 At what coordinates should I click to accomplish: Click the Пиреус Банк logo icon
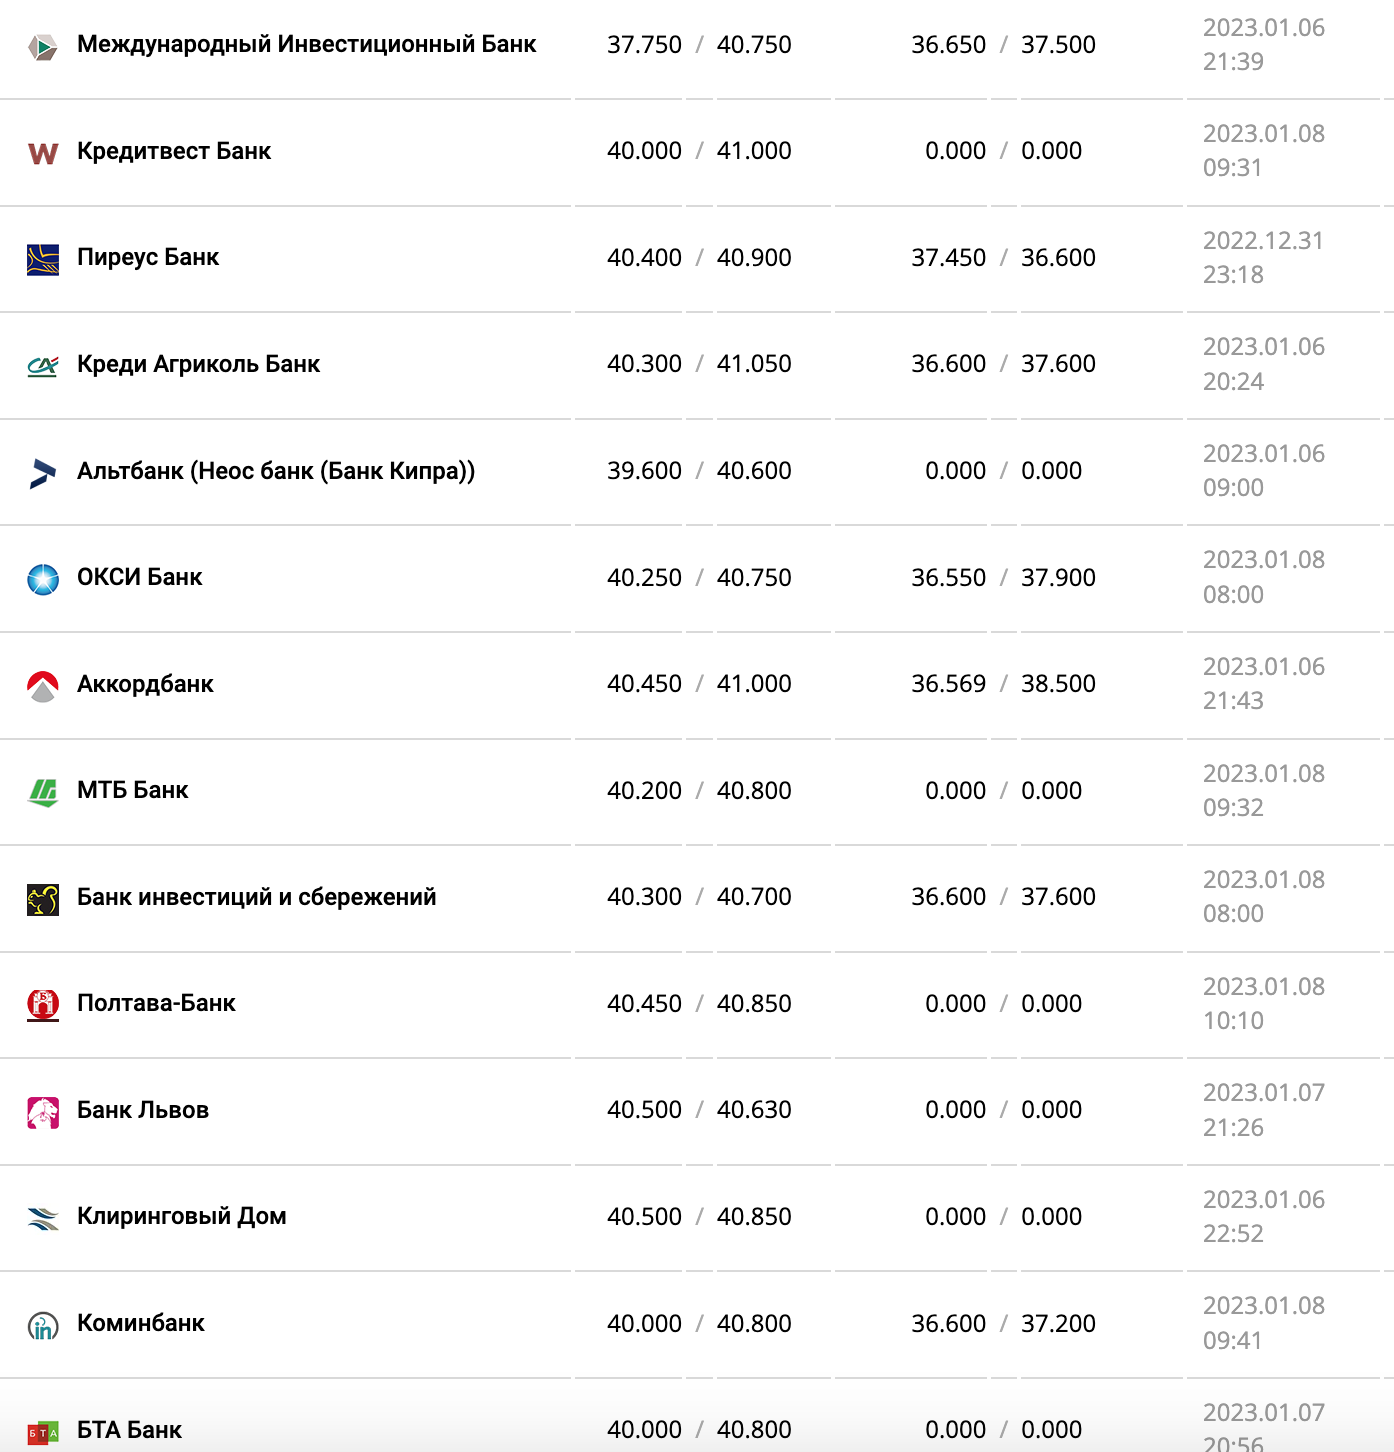pyautogui.click(x=42, y=259)
